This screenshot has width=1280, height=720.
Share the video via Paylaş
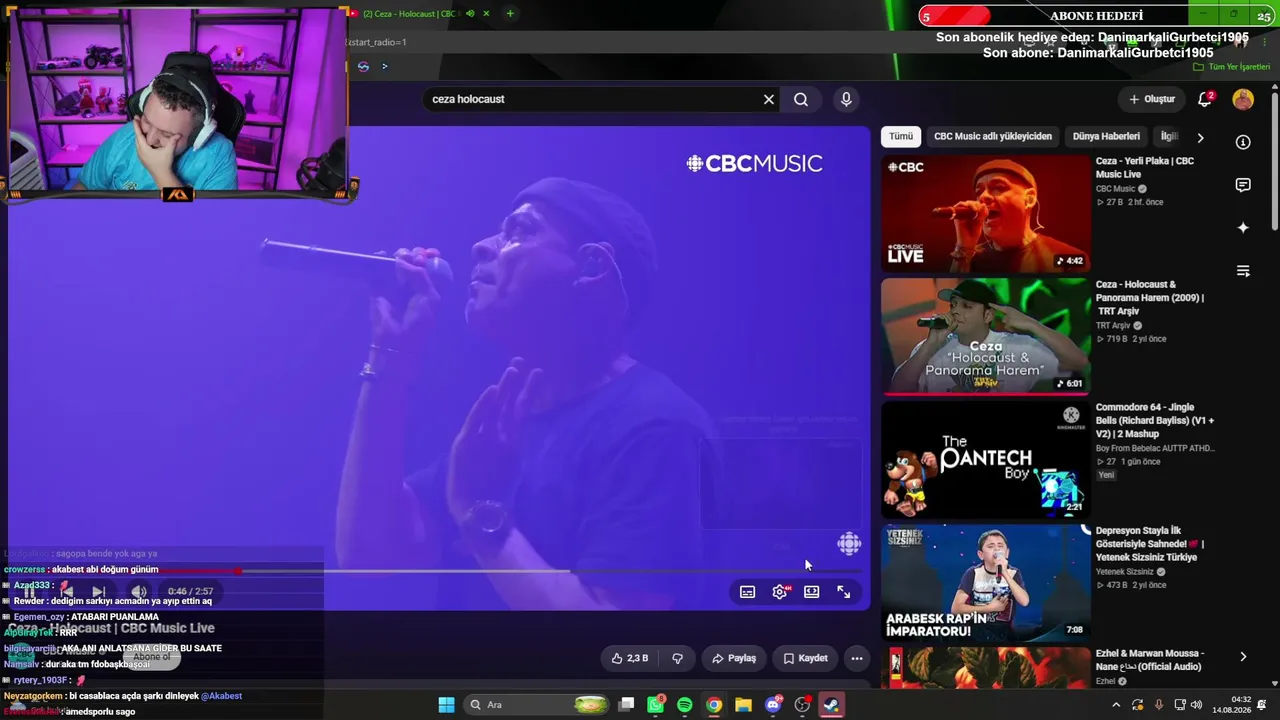coord(733,658)
